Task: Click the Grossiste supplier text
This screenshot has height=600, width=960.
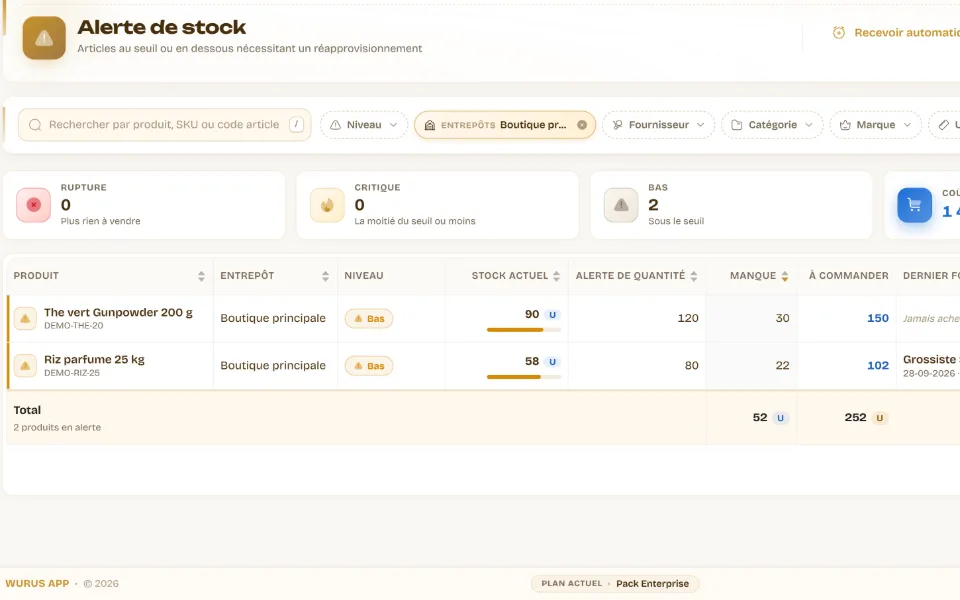Action: pyautogui.click(x=931, y=359)
